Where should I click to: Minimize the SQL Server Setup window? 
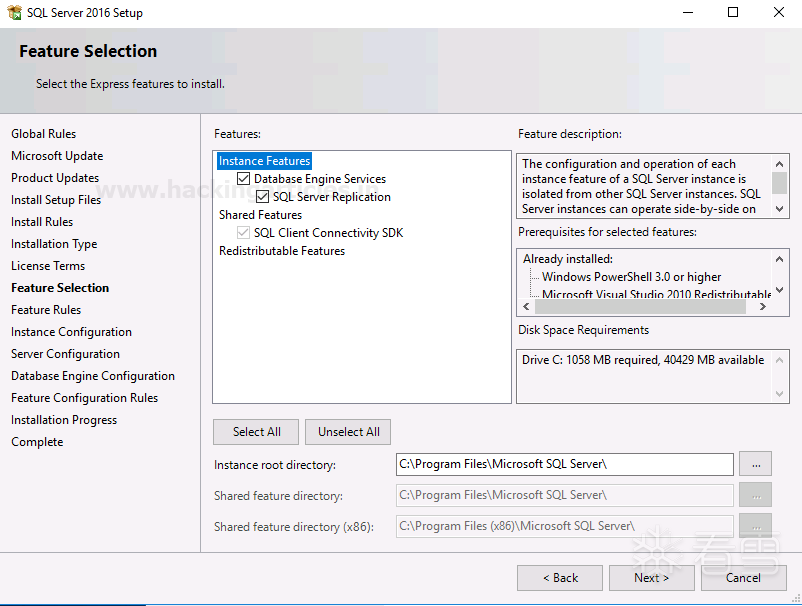(x=688, y=12)
